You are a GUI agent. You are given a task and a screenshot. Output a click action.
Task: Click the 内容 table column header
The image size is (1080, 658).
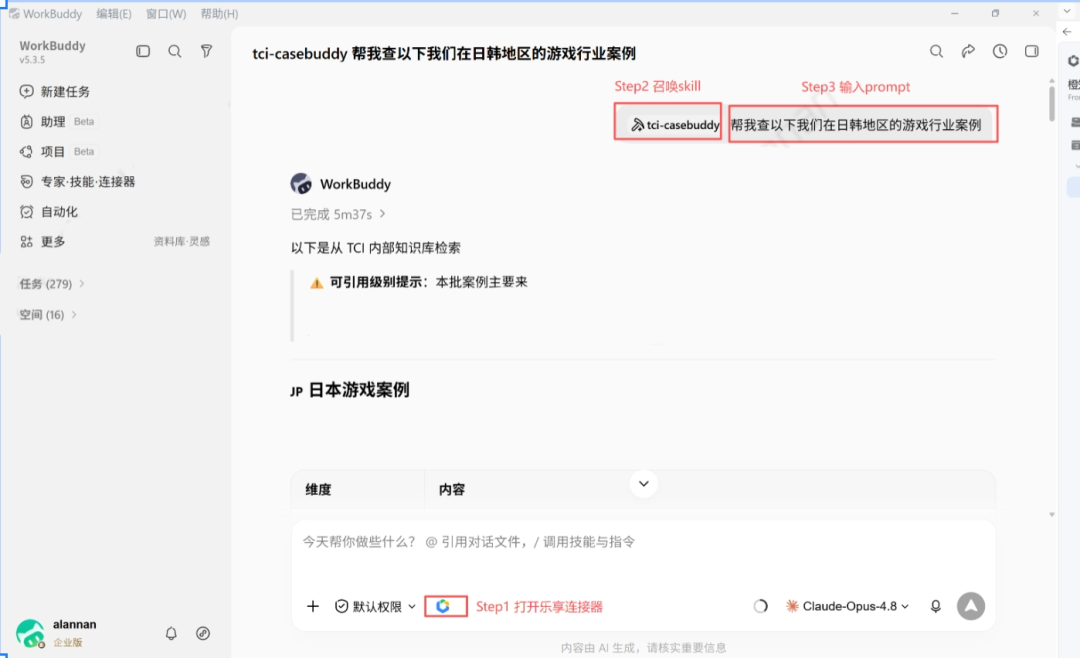click(x=452, y=489)
